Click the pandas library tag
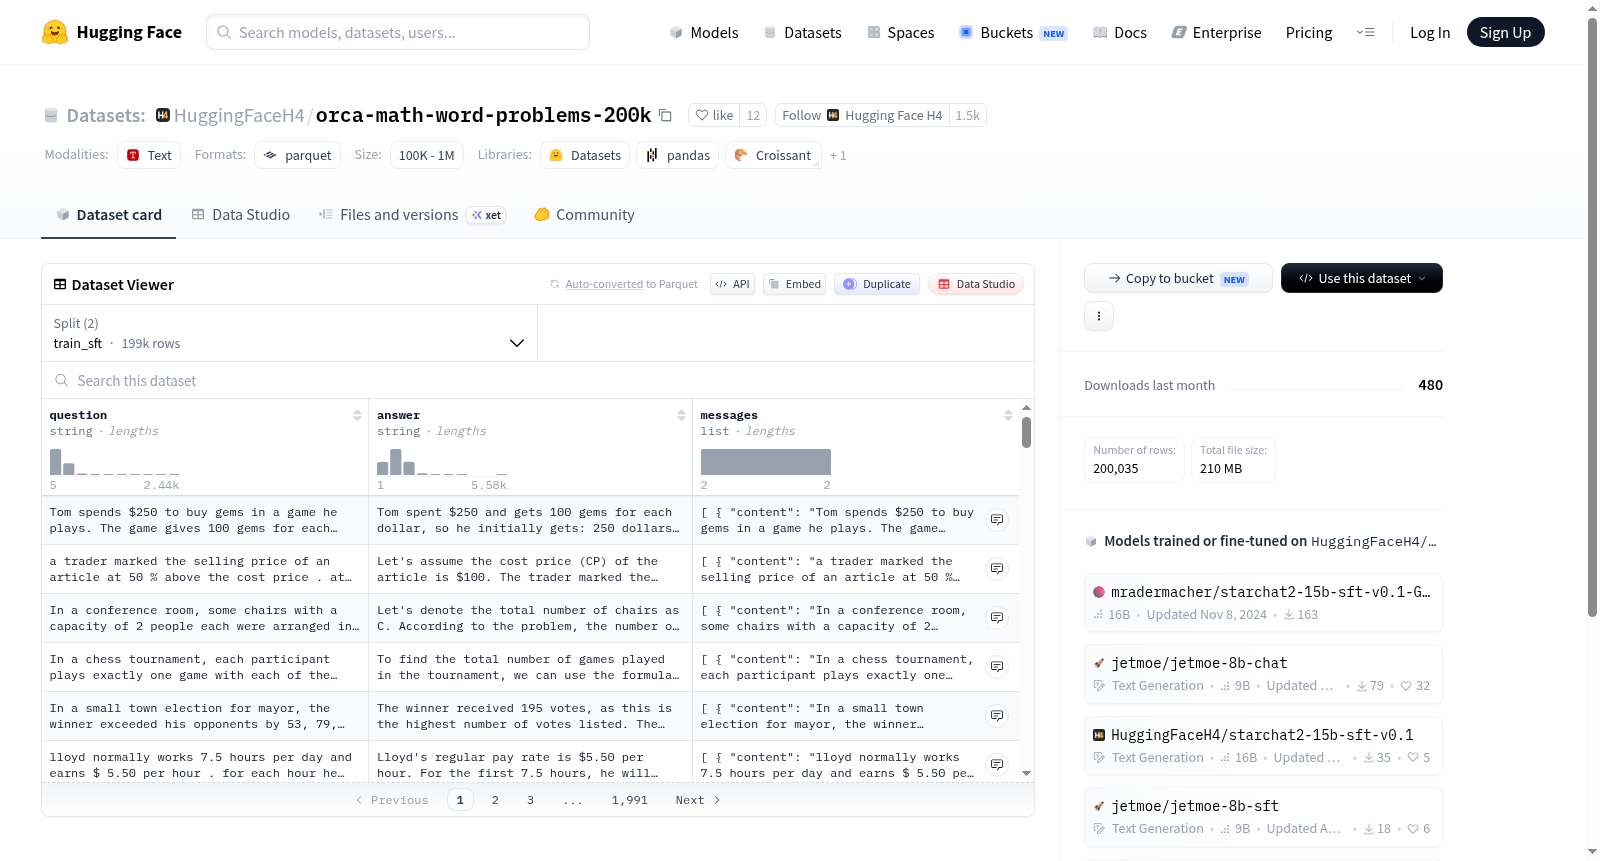Viewport: 1600px width, 861px height. [x=677, y=155]
